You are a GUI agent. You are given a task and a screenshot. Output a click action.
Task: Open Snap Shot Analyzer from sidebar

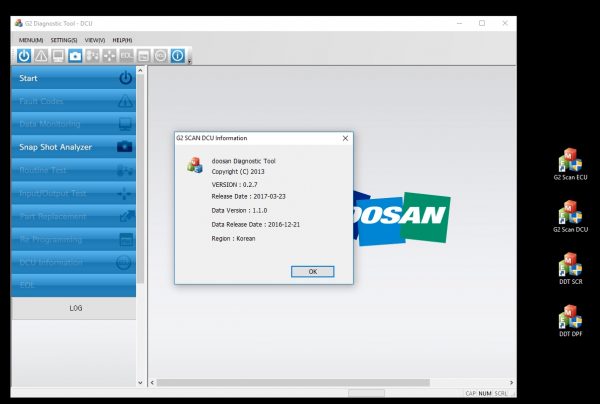click(73, 147)
